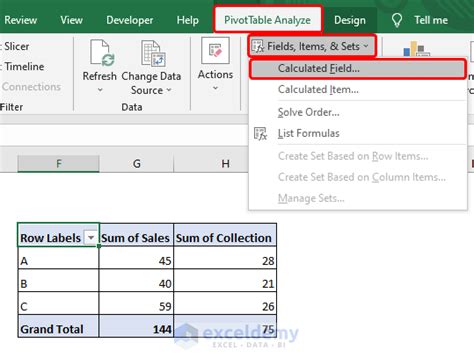The image size is (474, 364).
Task: Click the Tell me lightbulb icon
Action: (x=397, y=20)
